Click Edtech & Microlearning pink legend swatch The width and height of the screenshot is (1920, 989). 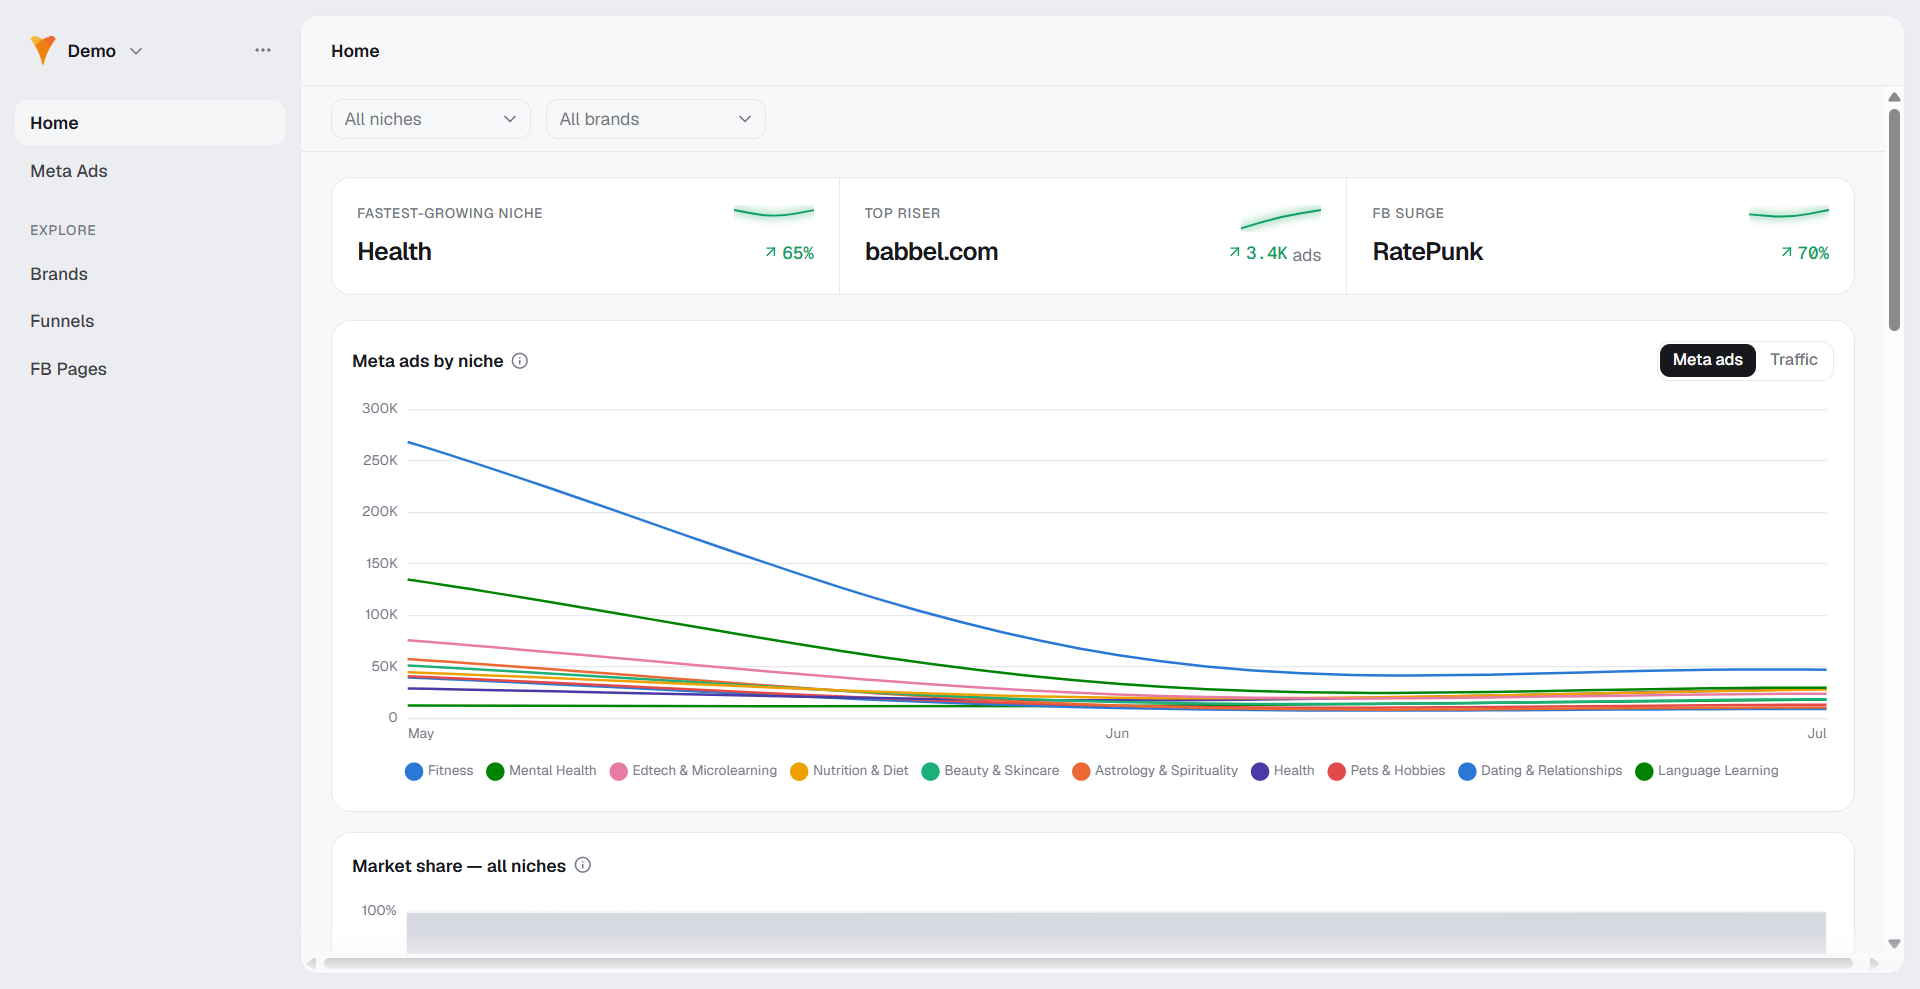coord(619,771)
